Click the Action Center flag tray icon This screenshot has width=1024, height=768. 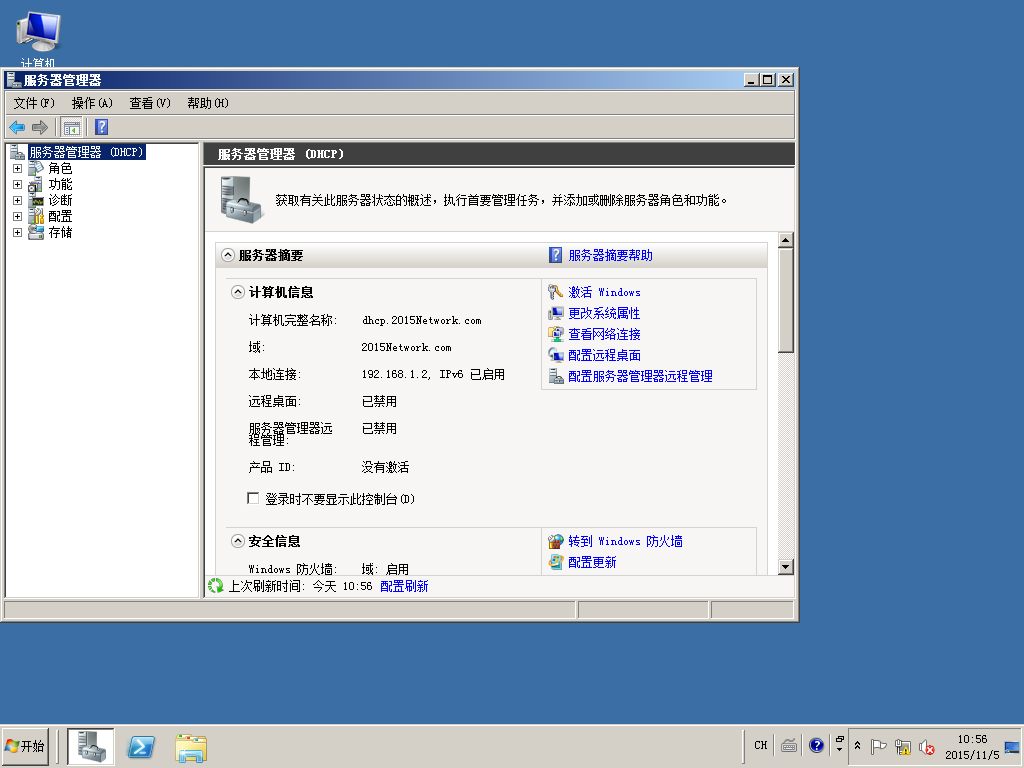click(x=879, y=746)
